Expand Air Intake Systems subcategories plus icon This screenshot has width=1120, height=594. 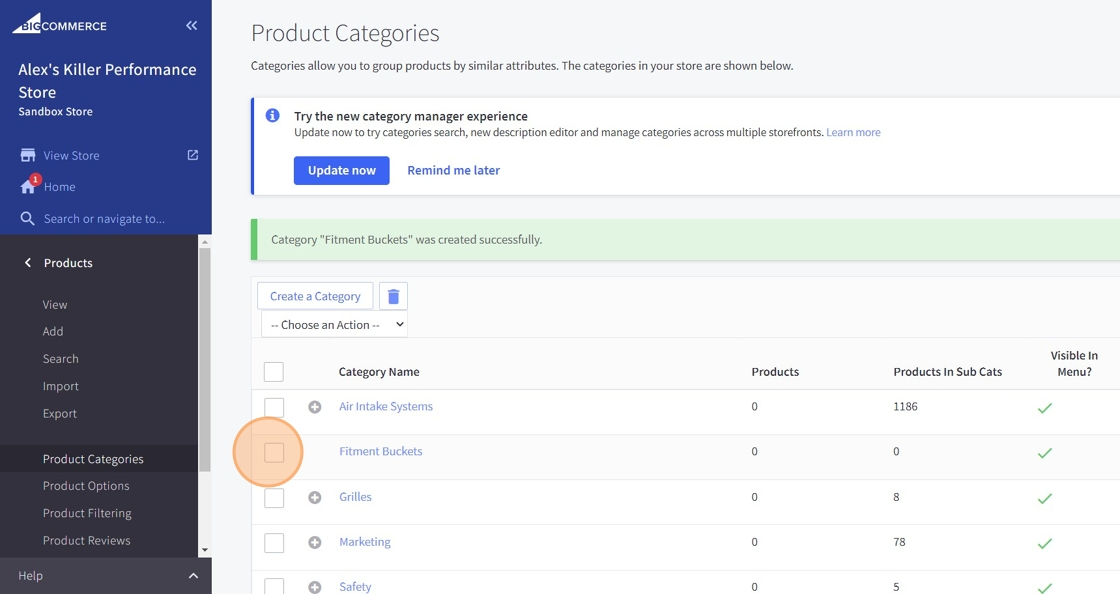click(315, 407)
